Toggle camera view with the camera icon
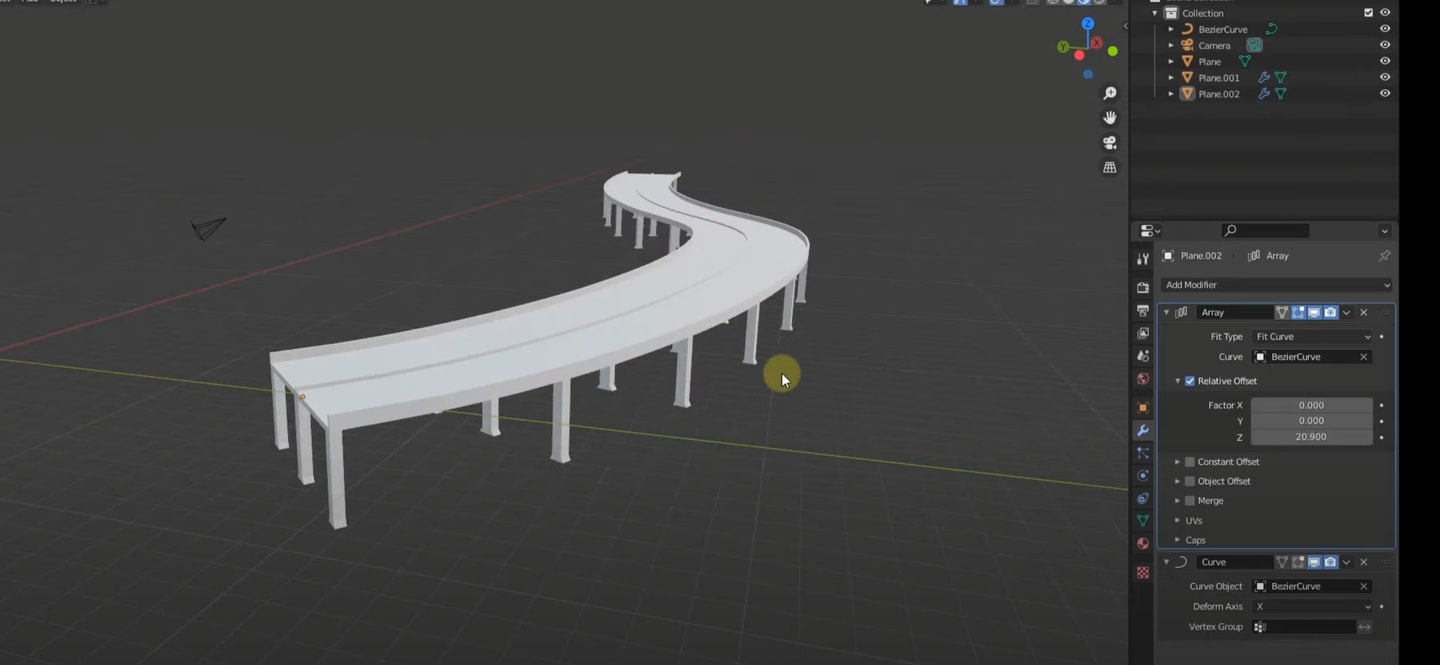 (x=1109, y=143)
